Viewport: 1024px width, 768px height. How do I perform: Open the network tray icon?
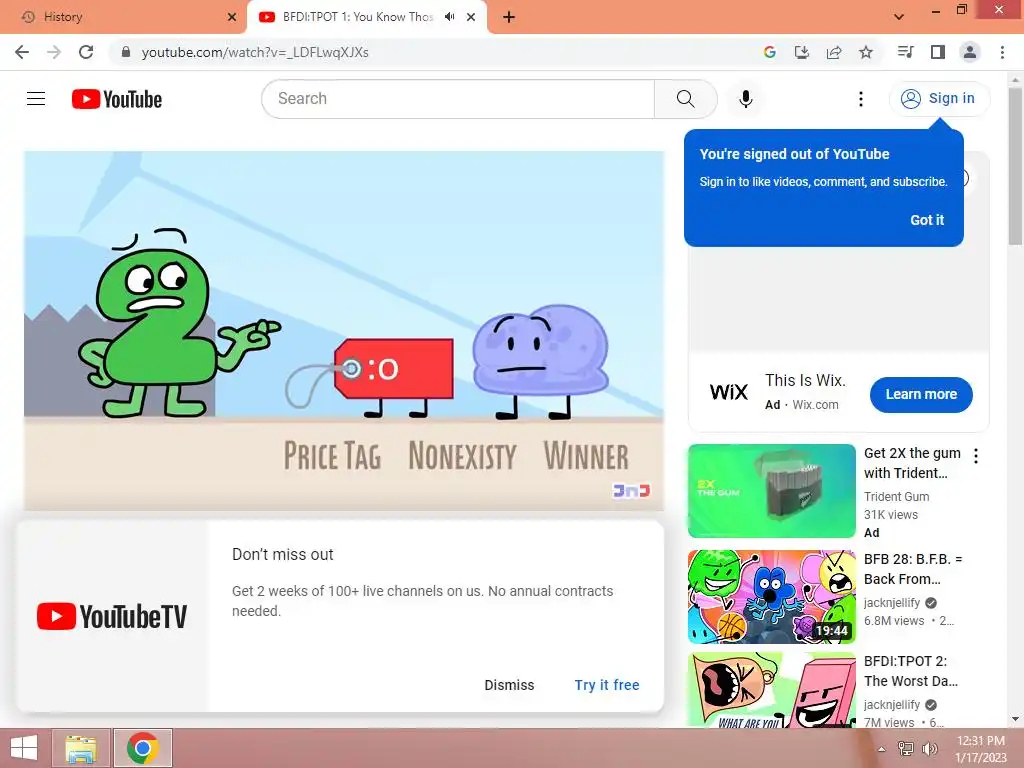tap(906, 748)
